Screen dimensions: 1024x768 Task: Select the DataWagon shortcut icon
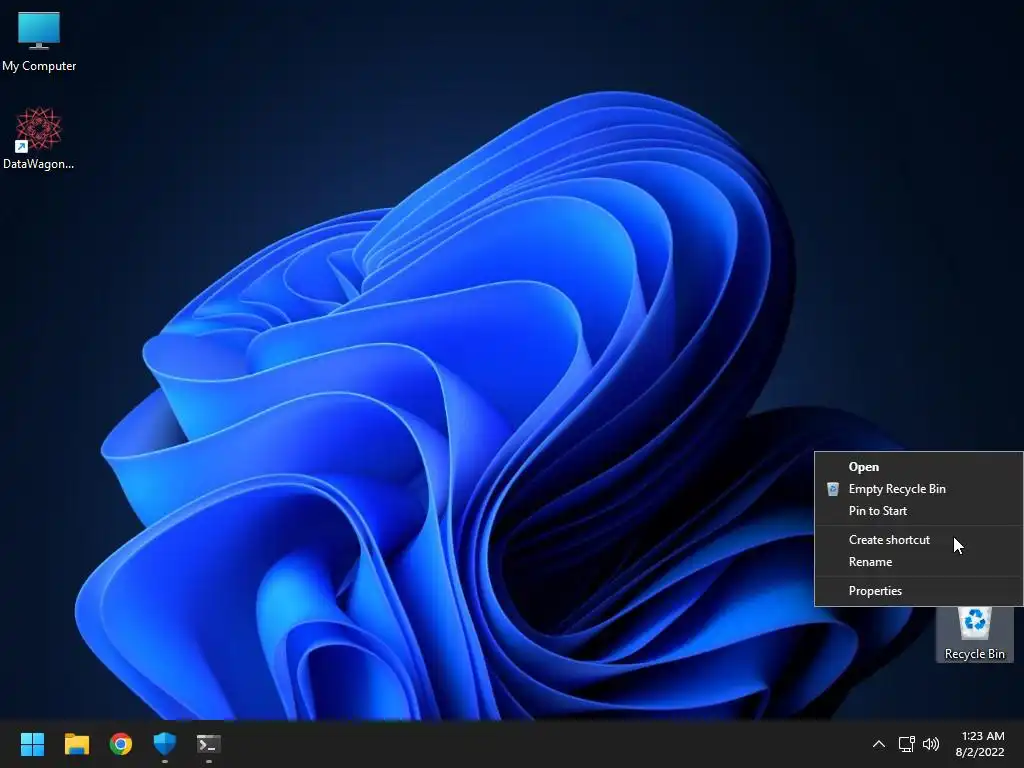coord(39,138)
